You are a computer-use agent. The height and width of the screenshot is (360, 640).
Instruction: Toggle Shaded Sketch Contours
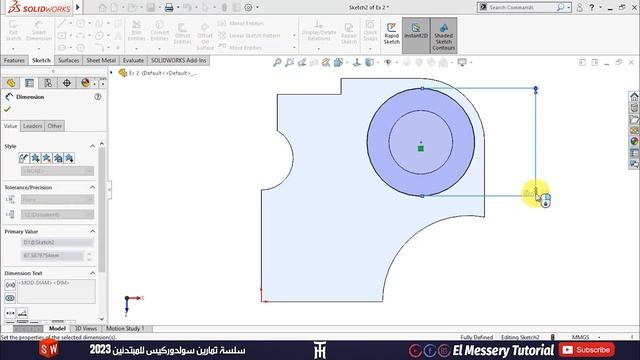pos(443,36)
